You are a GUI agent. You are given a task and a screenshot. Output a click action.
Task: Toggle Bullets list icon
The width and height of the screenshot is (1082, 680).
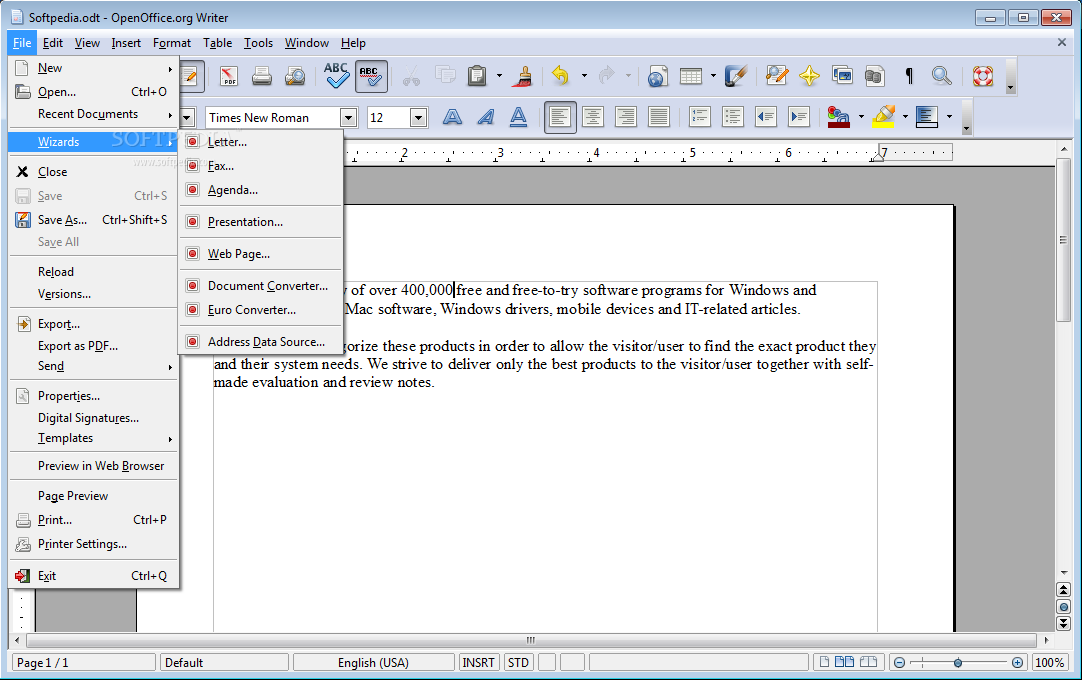[733, 117]
